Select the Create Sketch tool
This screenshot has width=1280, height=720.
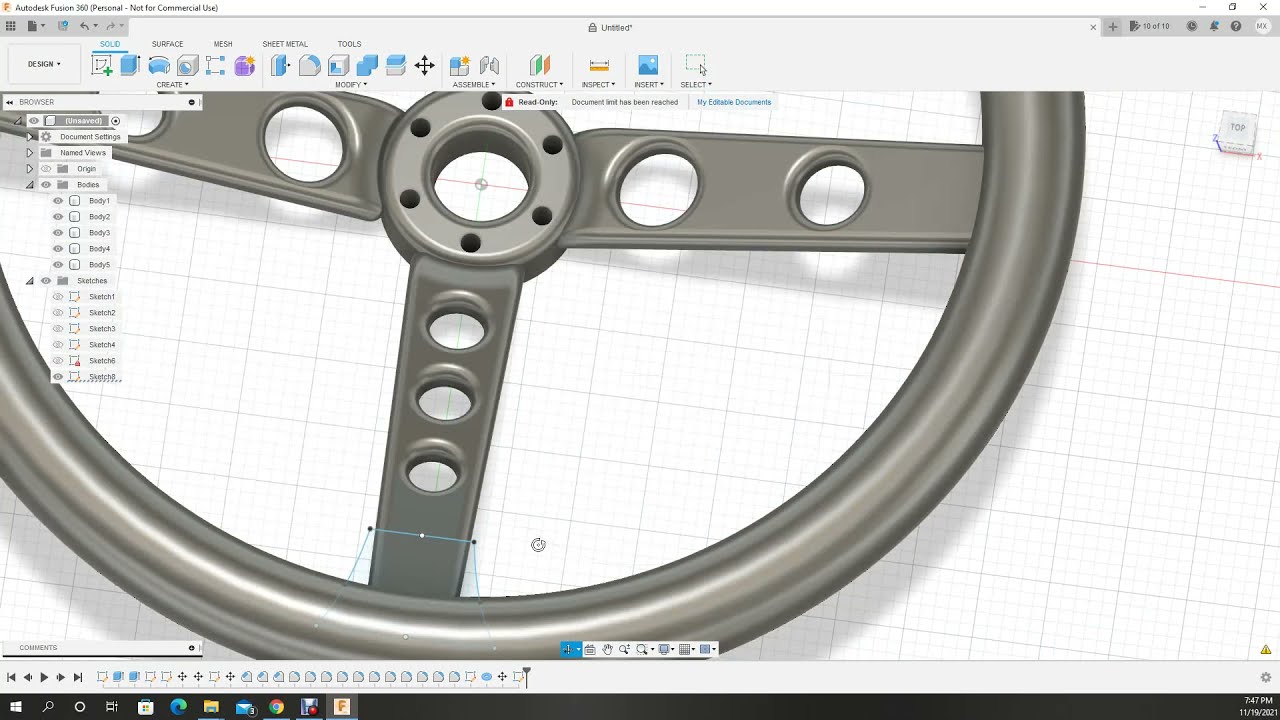[x=102, y=65]
